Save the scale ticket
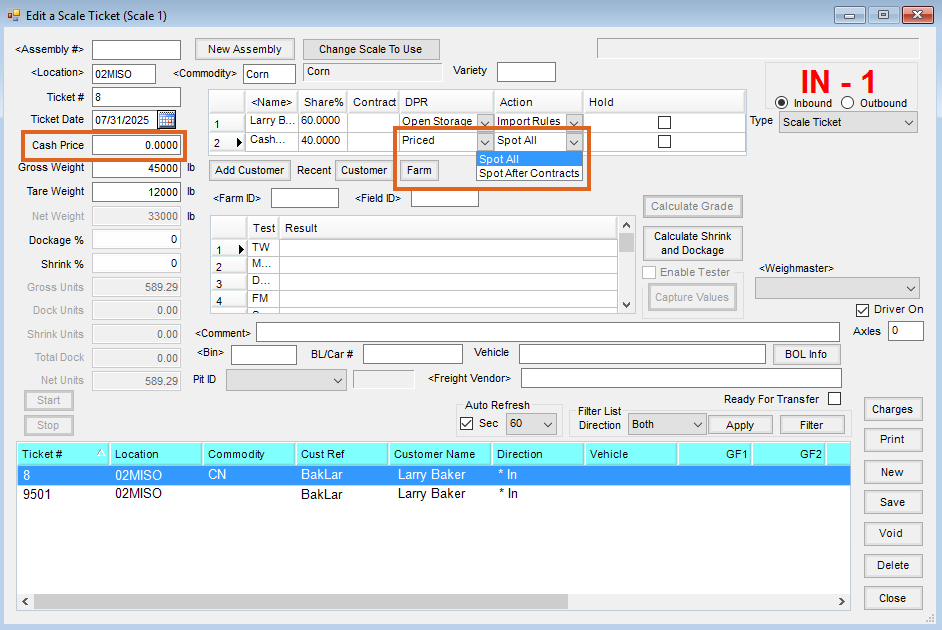The height and width of the screenshot is (630, 942). (892, 502)
